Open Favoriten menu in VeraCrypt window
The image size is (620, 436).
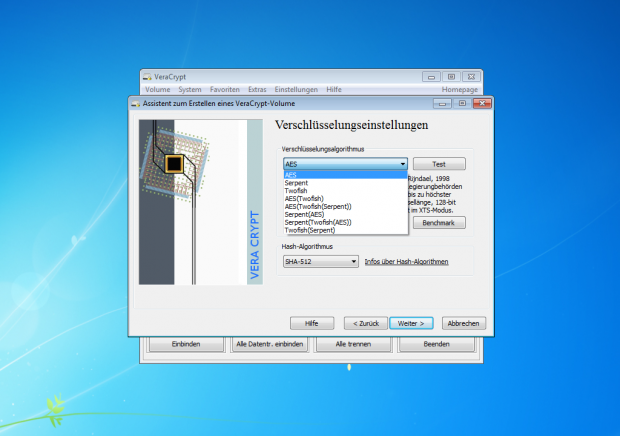pyautogui.click(x=225, y=89)
